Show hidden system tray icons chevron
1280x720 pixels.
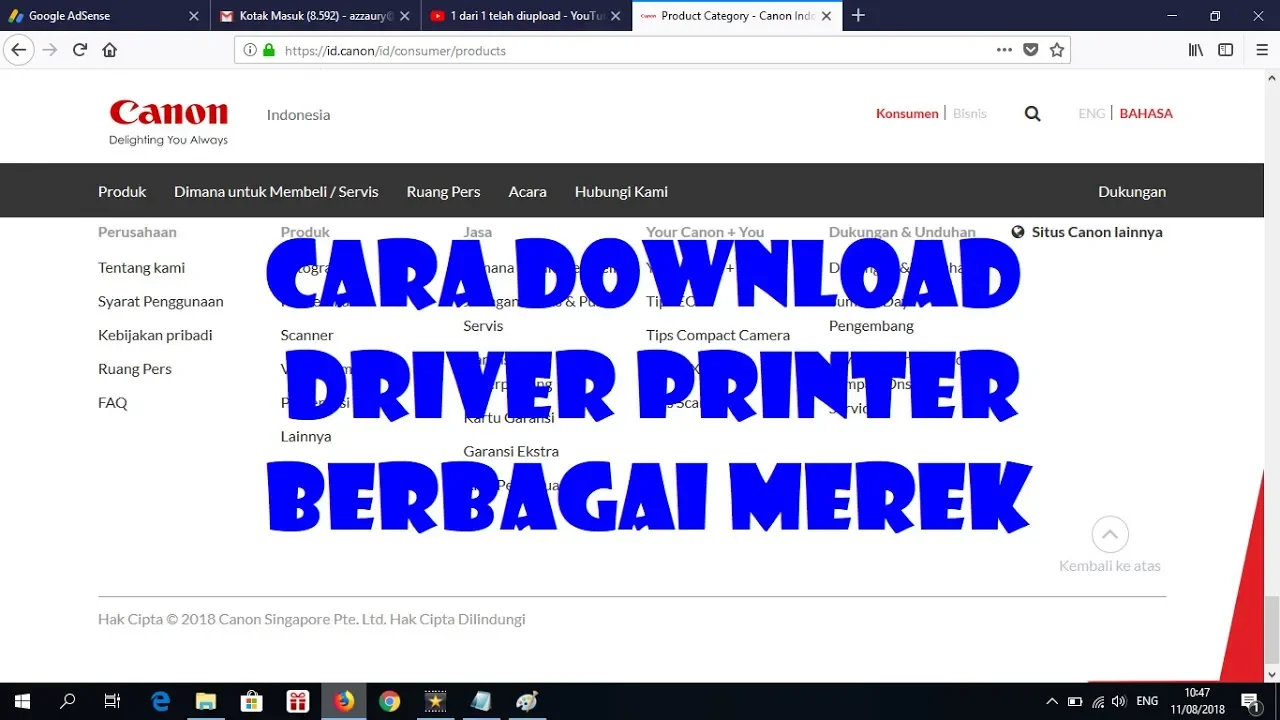pos(1052,701)
